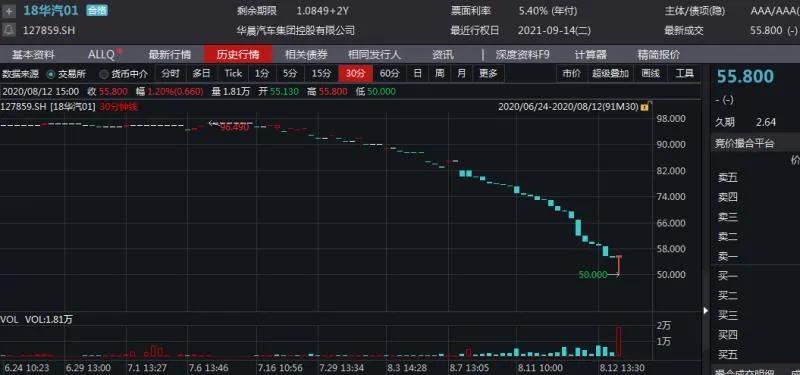Viewport: 800px width, 375px height.
Task: Click the 6.24 10:23 time axis label
Action: tap(27, 367)
